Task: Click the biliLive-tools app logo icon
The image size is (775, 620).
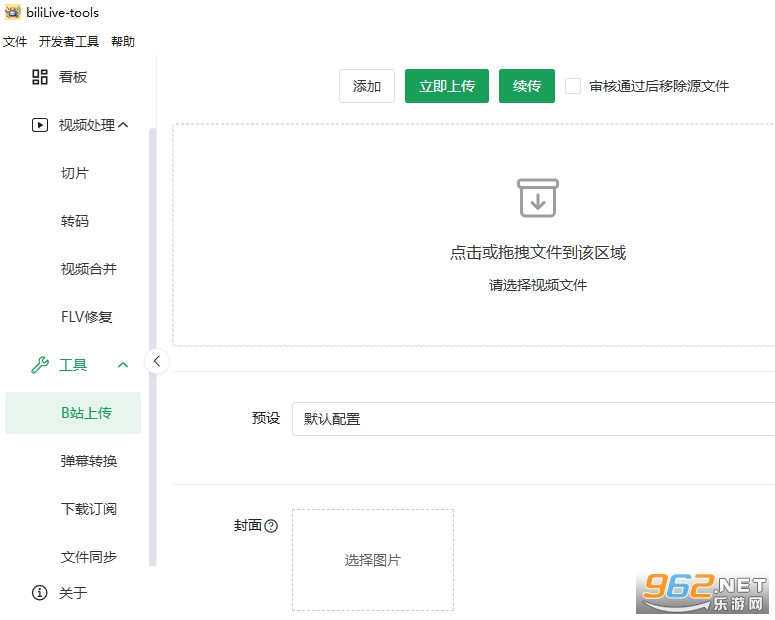Action: [13, 12]
